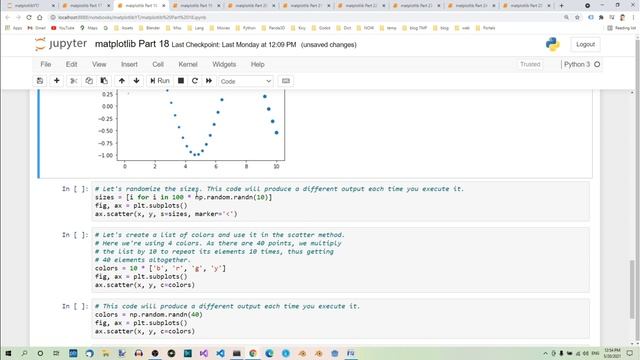Move selected cell up arrow
640x360 pixels.
(x=122, y=81)
